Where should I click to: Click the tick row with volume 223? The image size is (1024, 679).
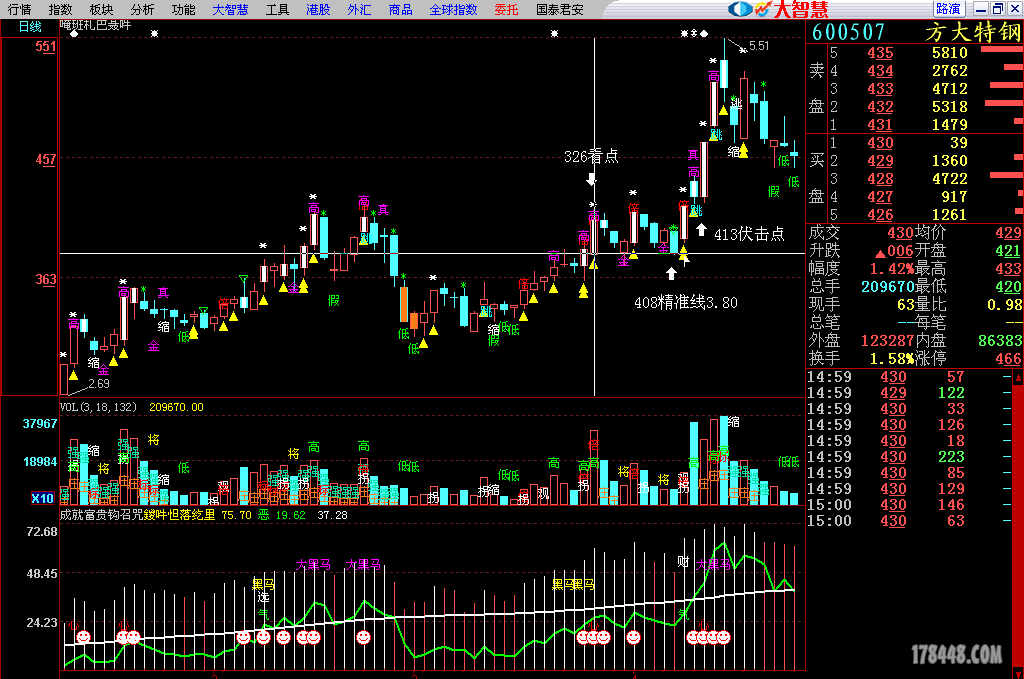pos(910,457)
